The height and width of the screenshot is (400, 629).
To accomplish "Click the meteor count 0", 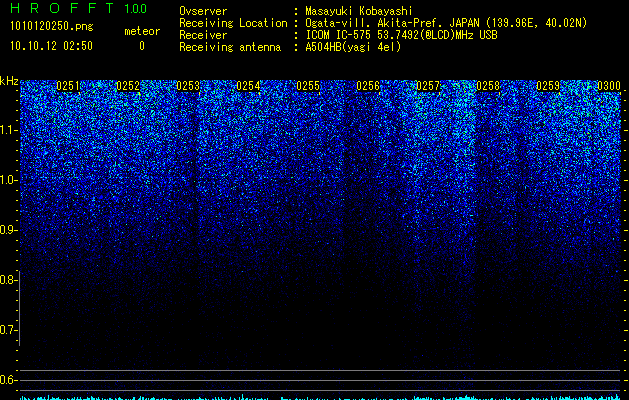I will point(142,46).
